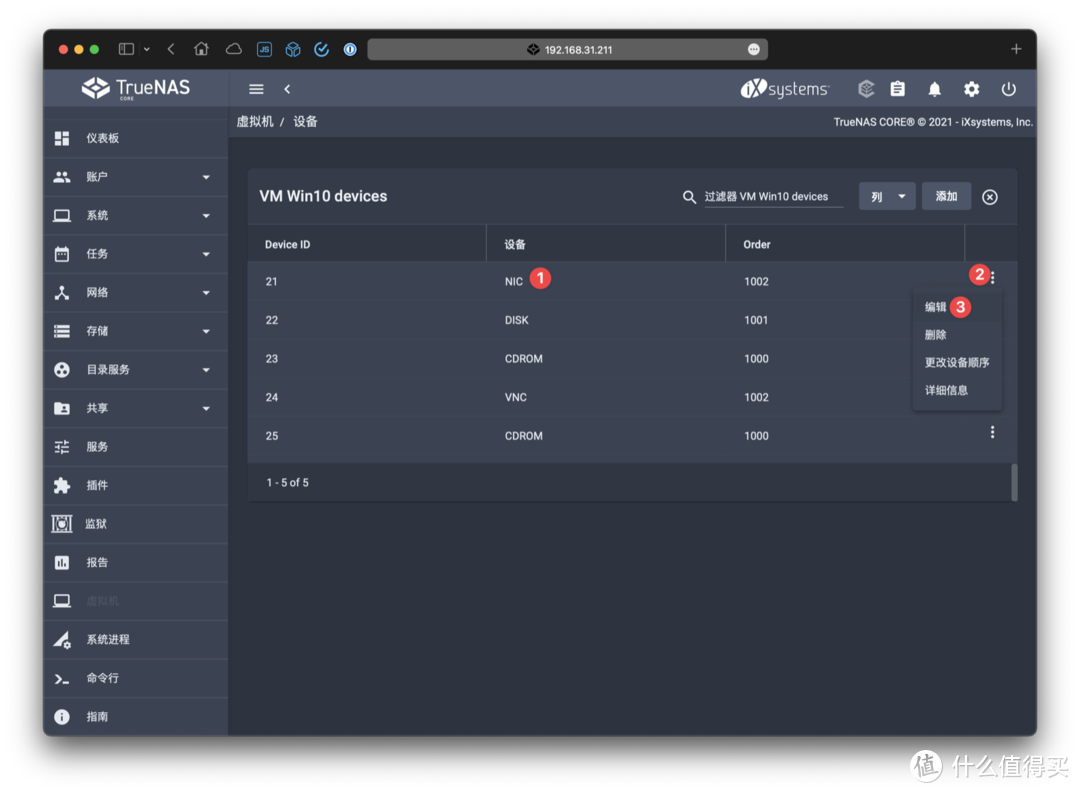This screenshot has width=1080, height=793.
Task: Expand the Directory Services (目录服务) arrow
Action: (206, 371)
